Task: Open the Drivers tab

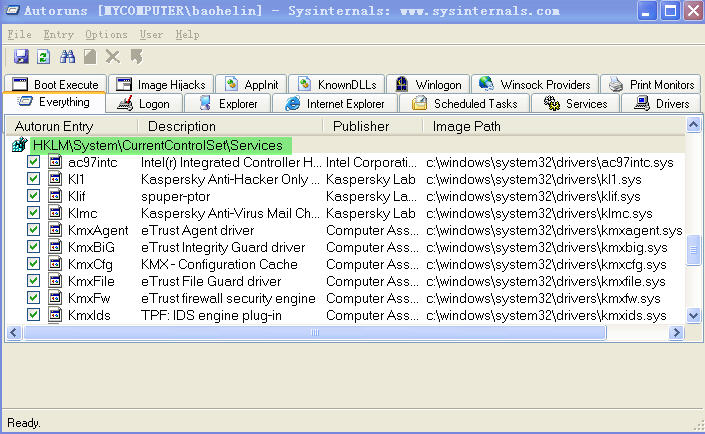Action: (x=661, y=104)
